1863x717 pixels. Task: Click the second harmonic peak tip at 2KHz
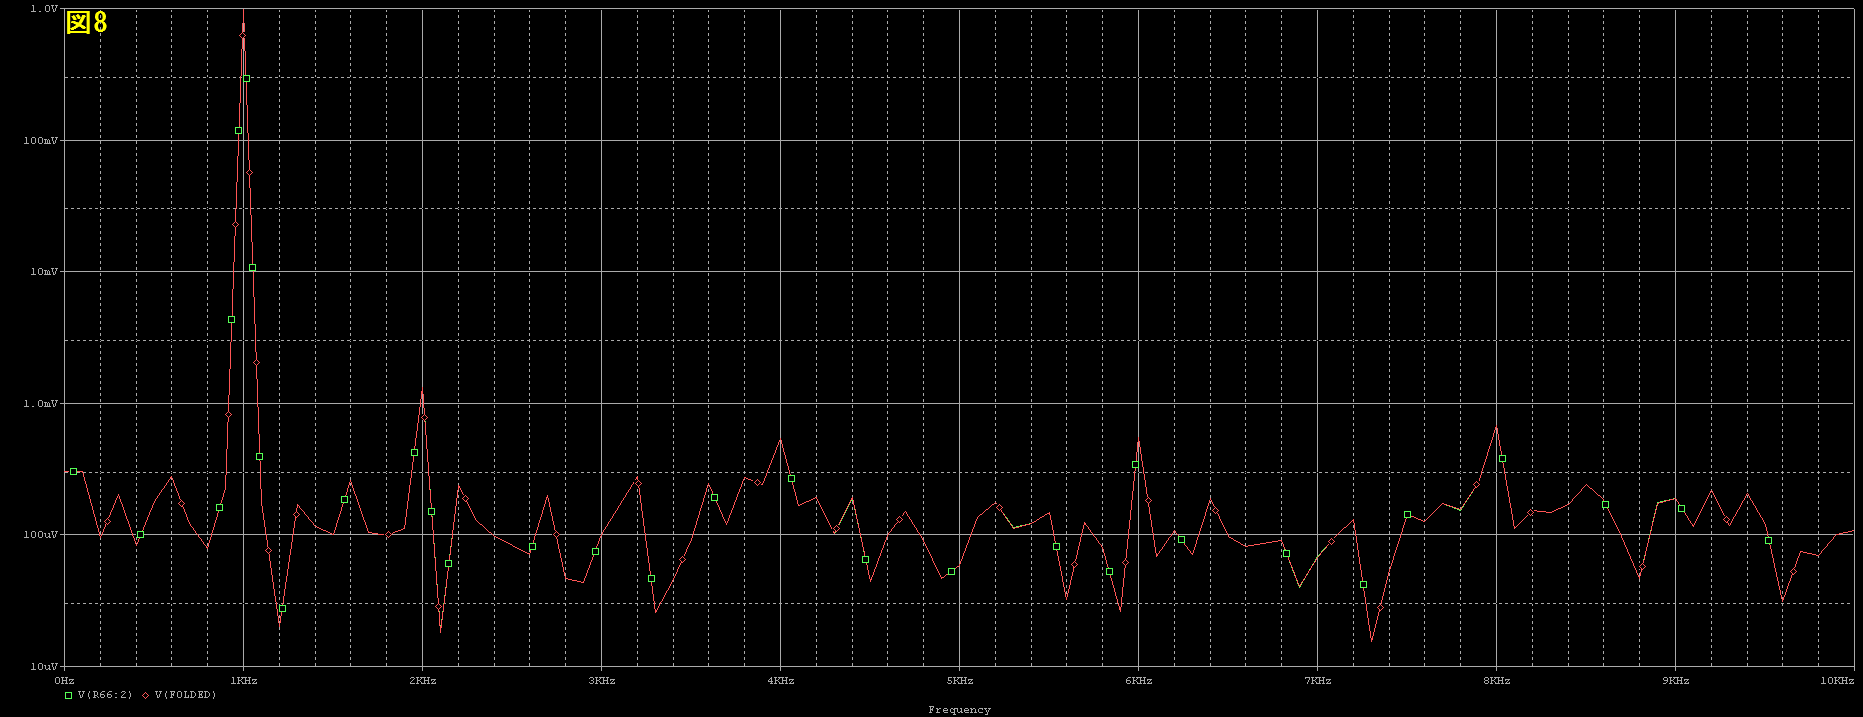pos(422,391)
